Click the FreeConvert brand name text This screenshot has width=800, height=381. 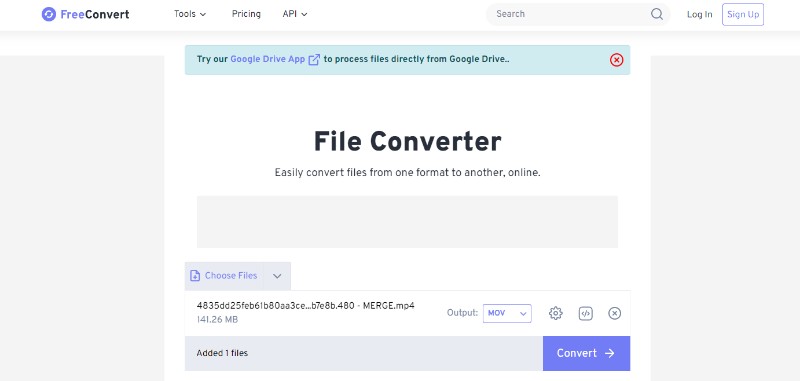[x=94, y=14]
